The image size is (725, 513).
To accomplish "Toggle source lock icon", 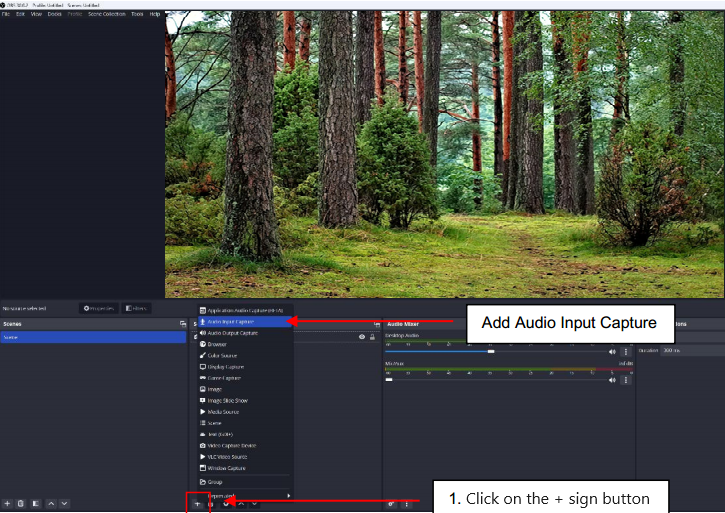I will (372, 337).
